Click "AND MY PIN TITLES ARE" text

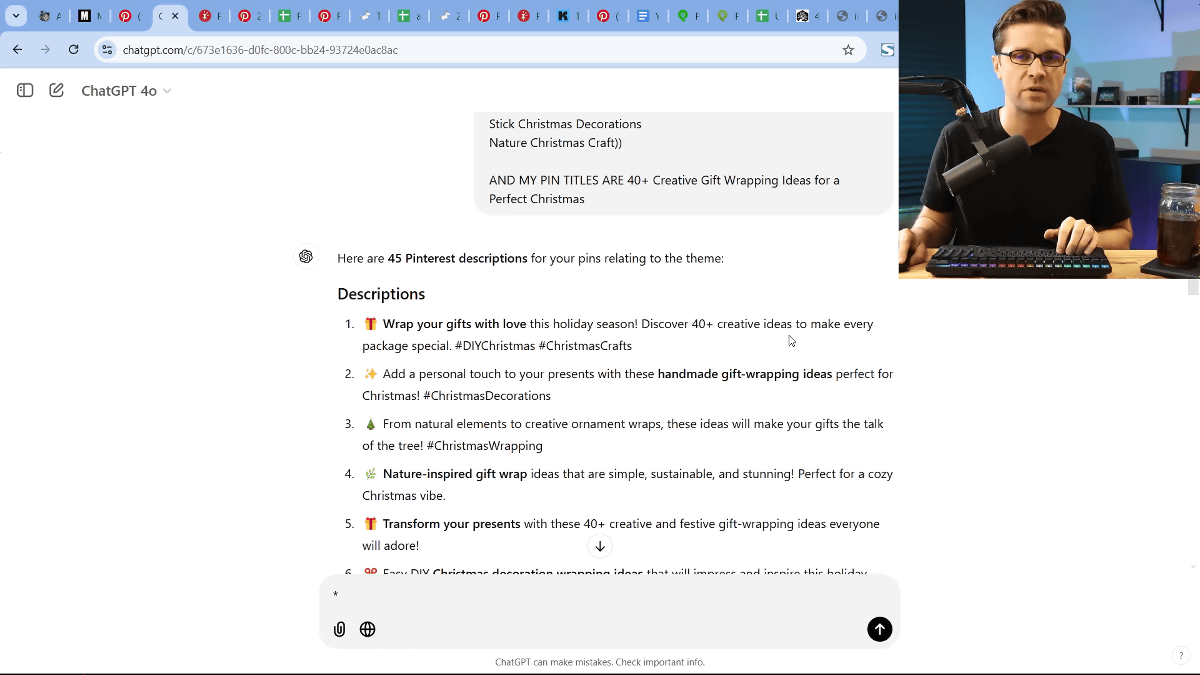556,181
